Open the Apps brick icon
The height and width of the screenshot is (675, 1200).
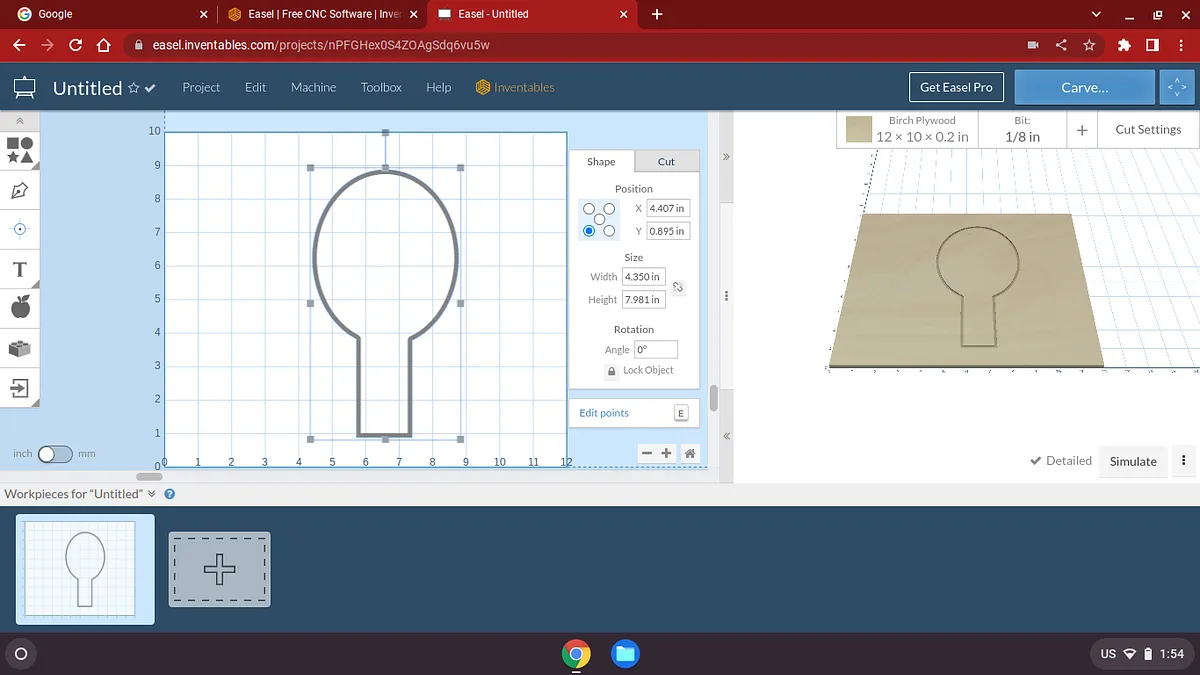pyautogui.click(x=20, y=348)
